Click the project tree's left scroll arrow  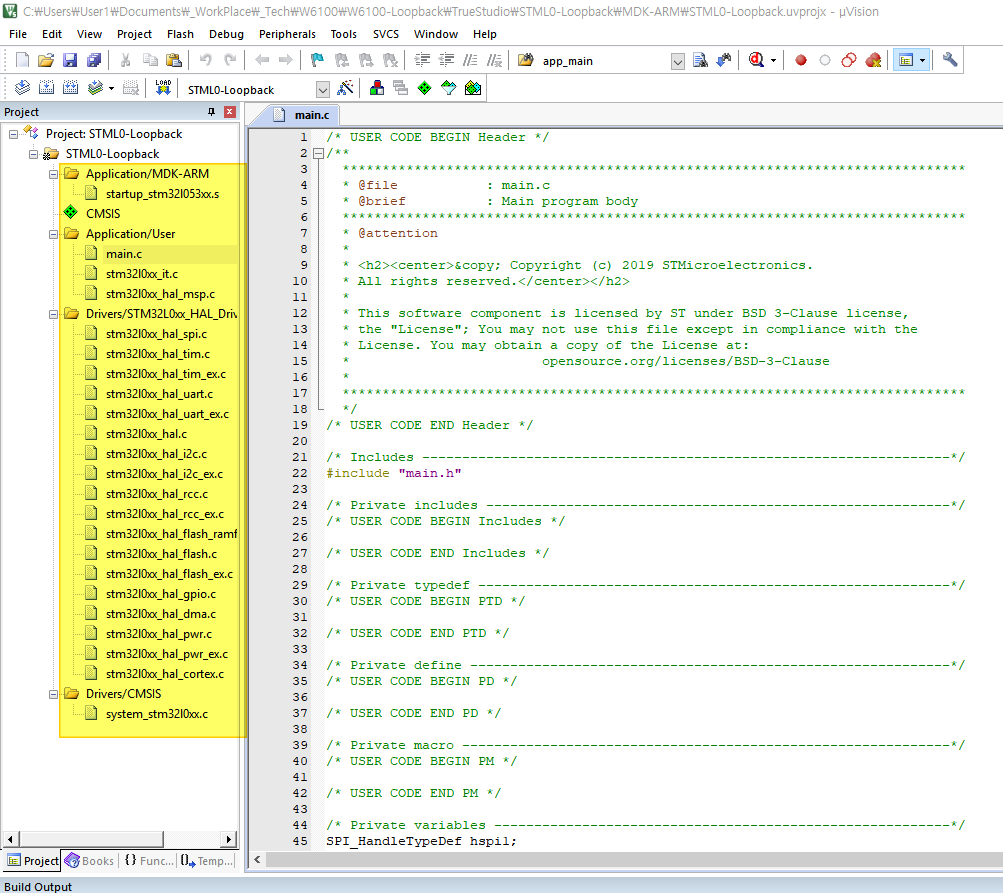(10, 839)
